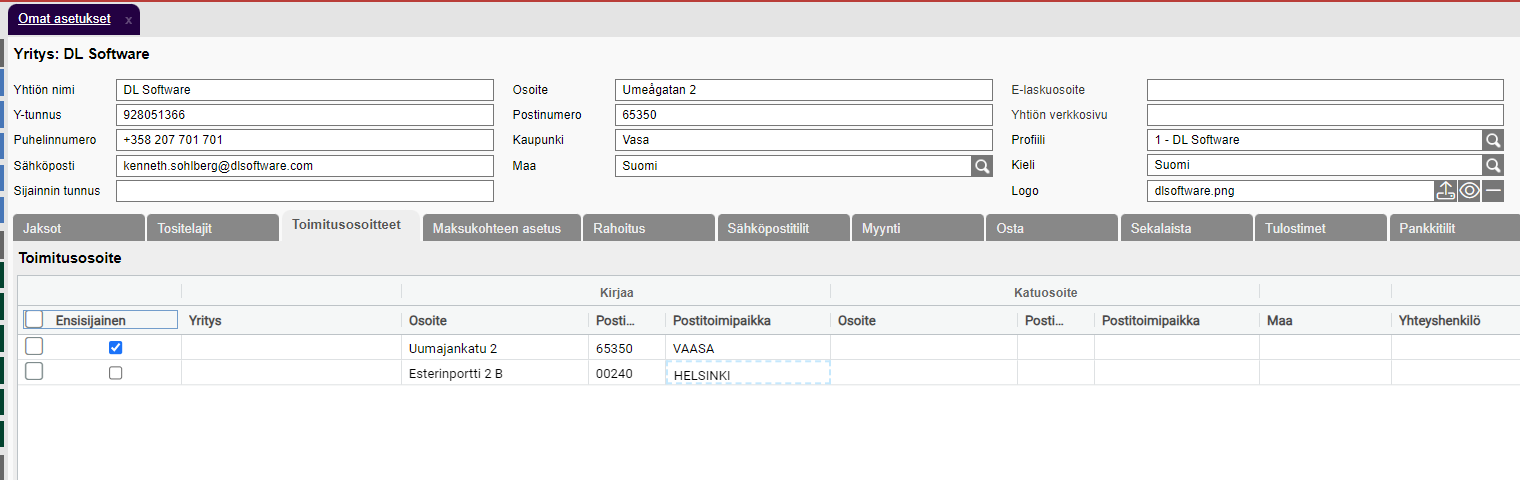Click the Kirjaa Postitoimipaikka column header
The width and height of the screenshot is (1520, 480).
(x=748, y=320)
